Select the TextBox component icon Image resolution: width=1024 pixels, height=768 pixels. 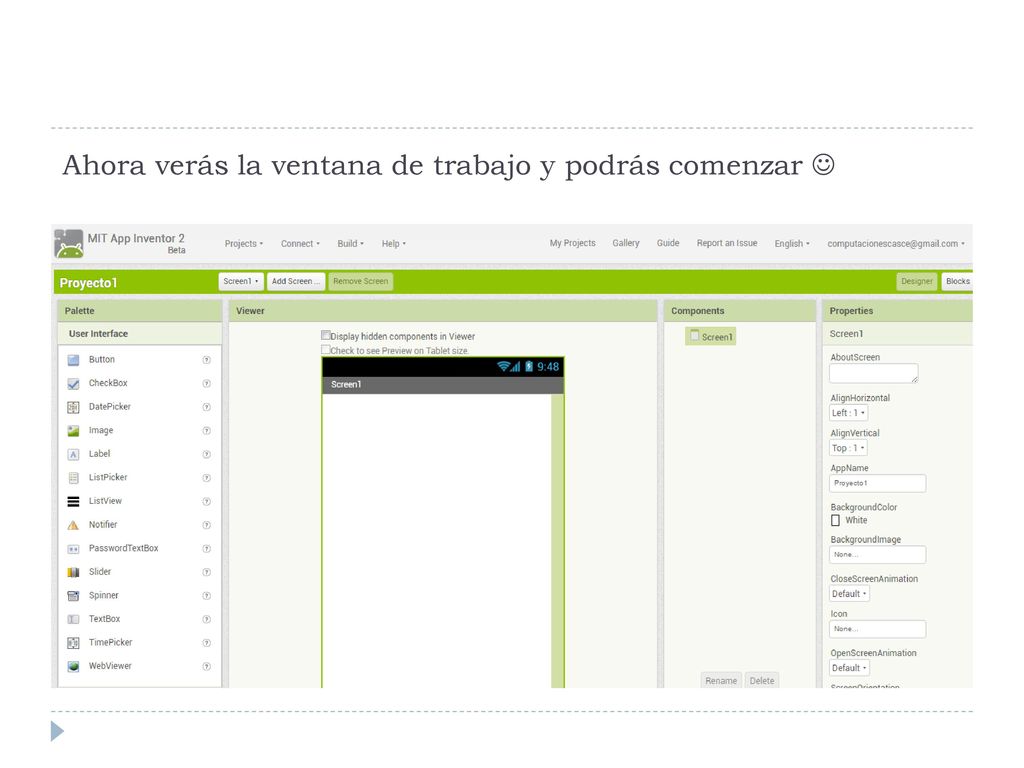click(73, 619)
